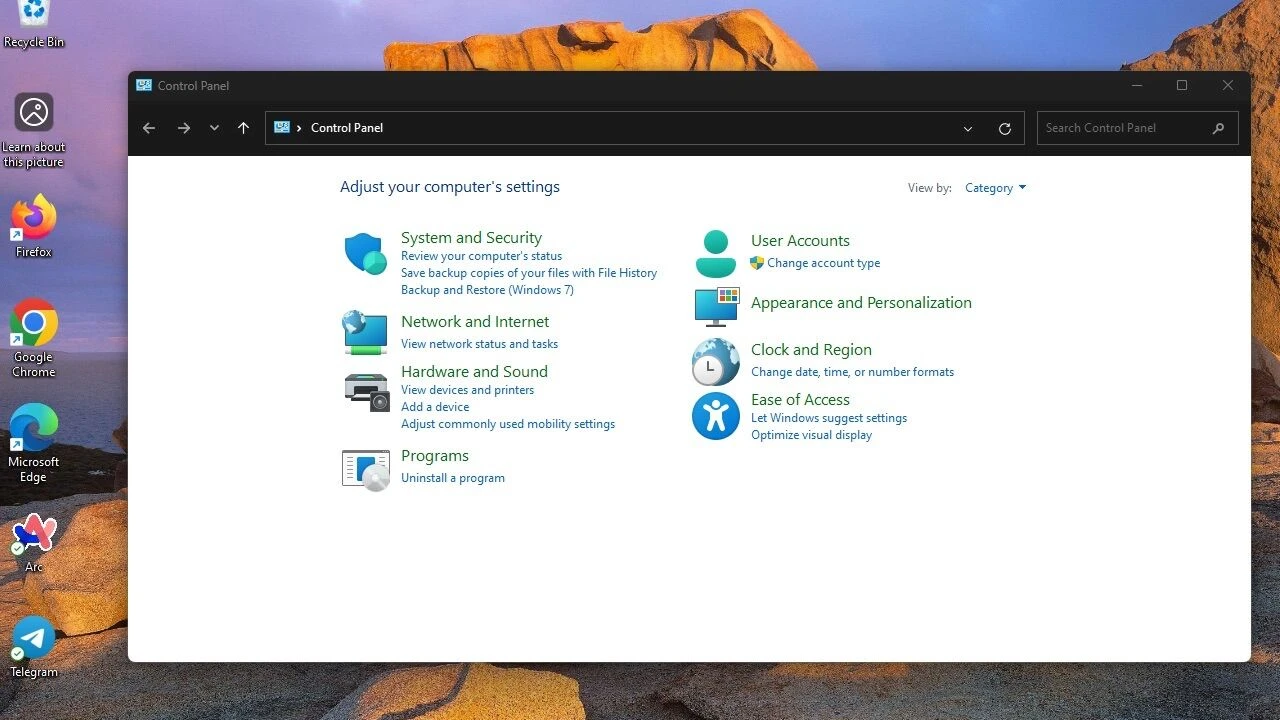Open Backup and Restore (Windows 7)
Screen dimensions: 1280x720
[x=487, y=290]
